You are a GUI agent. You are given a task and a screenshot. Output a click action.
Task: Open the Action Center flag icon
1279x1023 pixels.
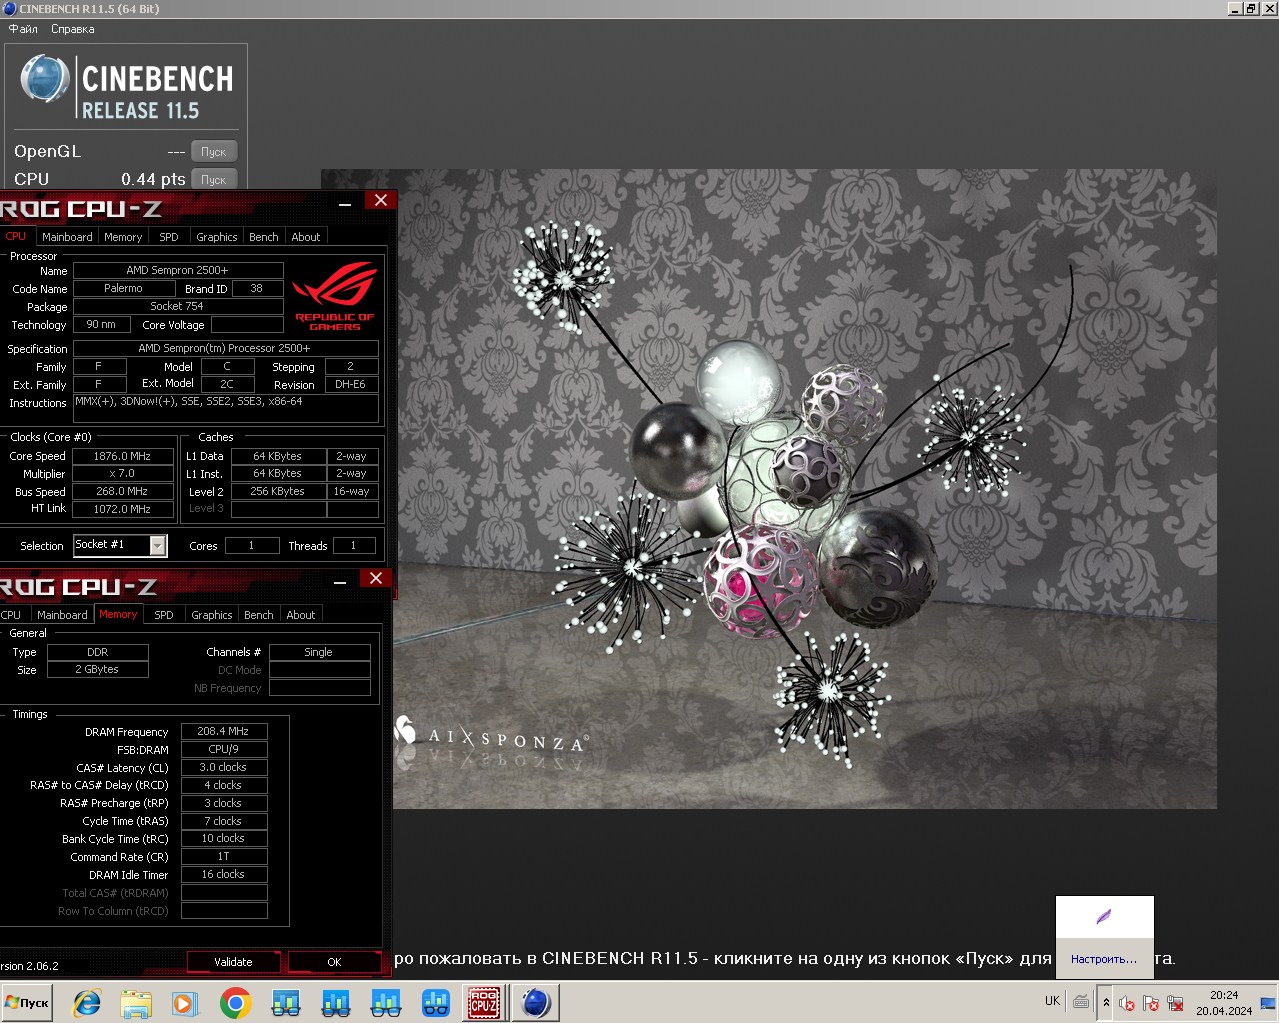(1151, 1003)
